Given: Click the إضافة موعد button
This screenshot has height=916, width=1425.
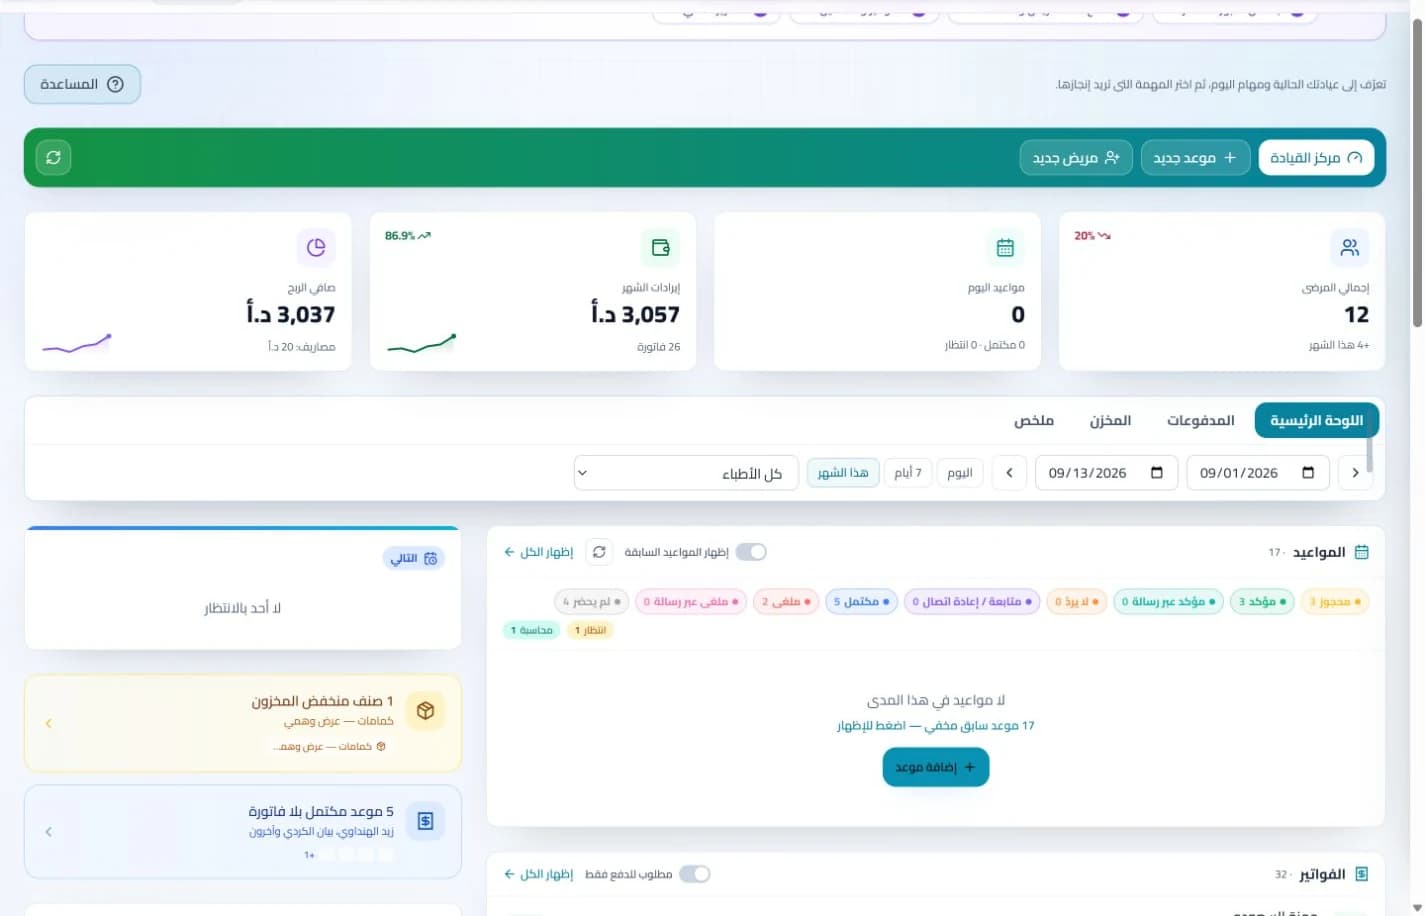Looking at the screenshot, I should [x=935, y=767].
